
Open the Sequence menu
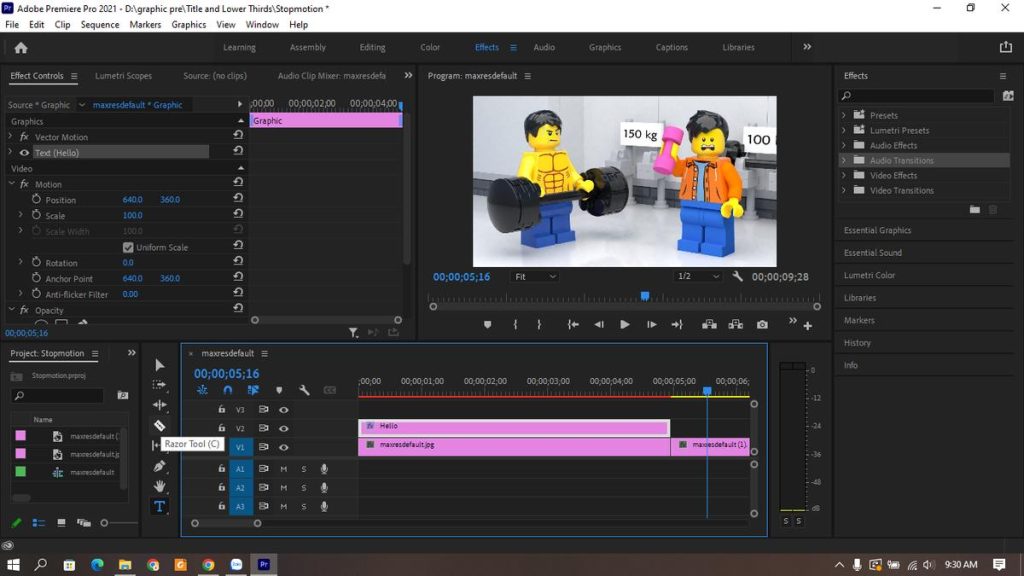tap(100, 25)
